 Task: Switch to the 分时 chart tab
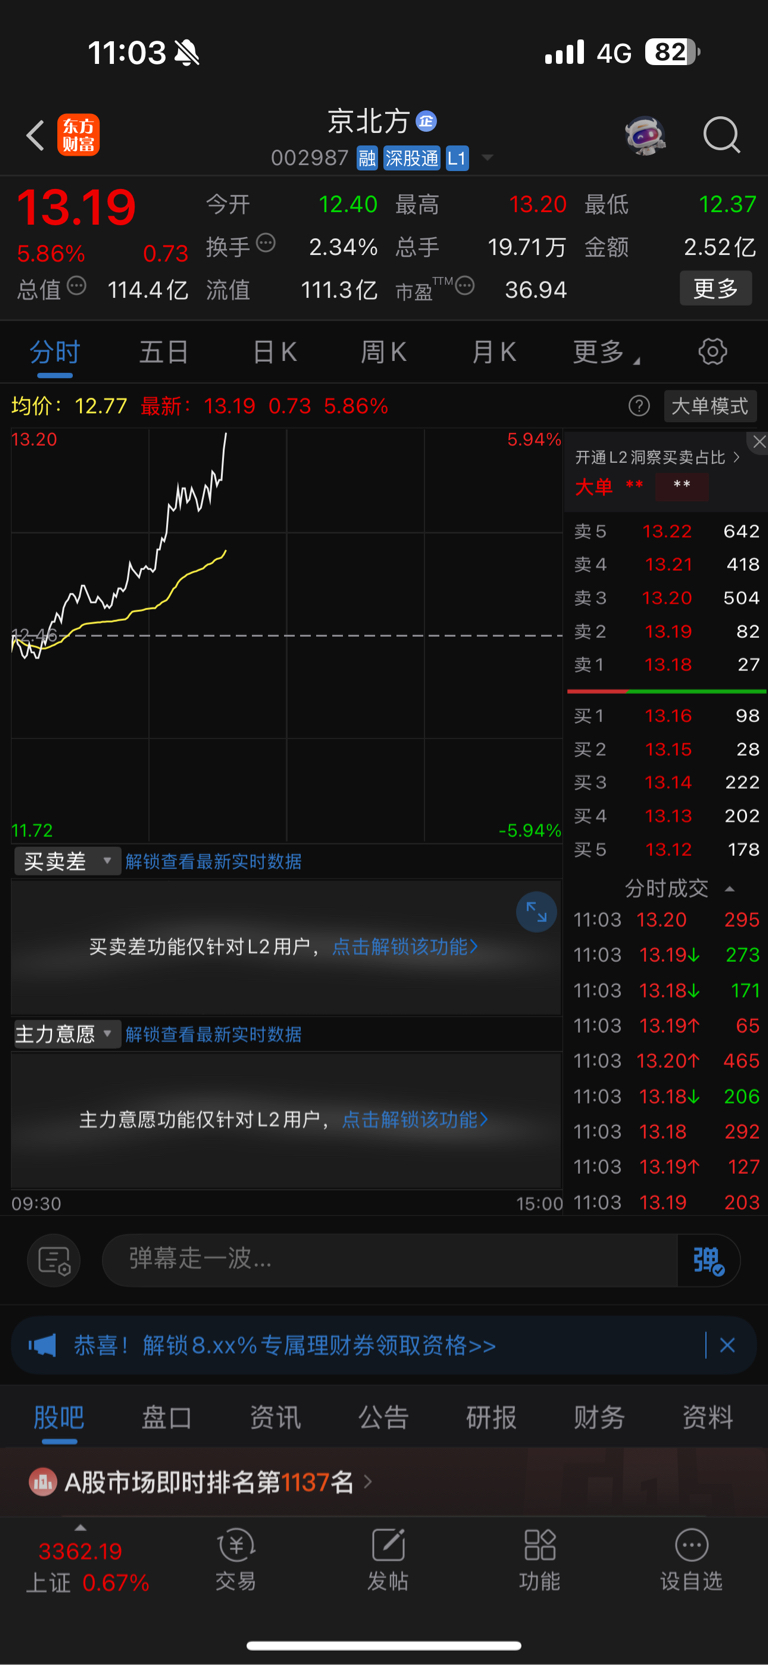(55, 352)
